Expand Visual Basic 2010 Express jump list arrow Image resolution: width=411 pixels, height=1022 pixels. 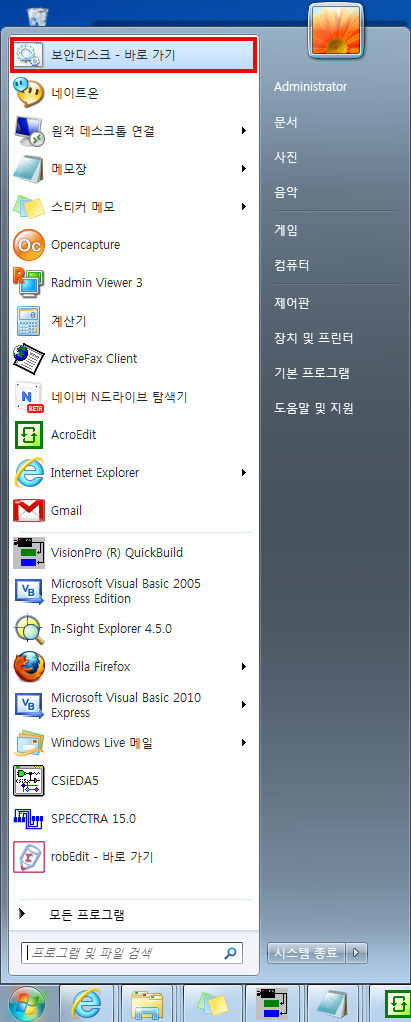[244, 705]
